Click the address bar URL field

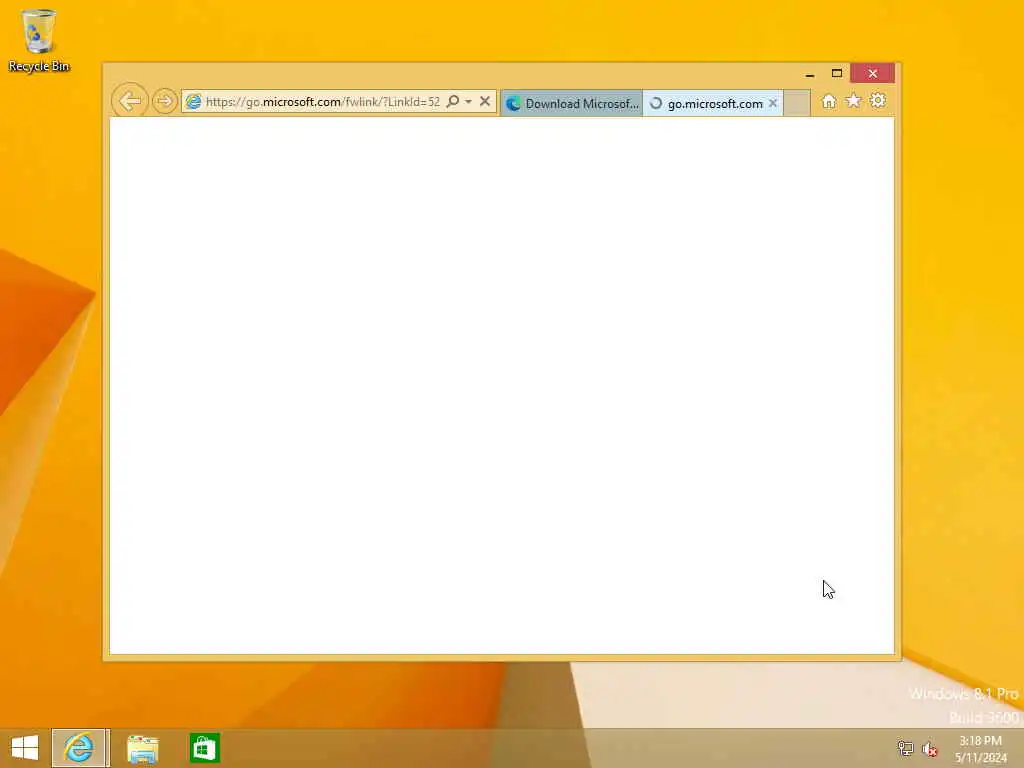coord(323,102)
